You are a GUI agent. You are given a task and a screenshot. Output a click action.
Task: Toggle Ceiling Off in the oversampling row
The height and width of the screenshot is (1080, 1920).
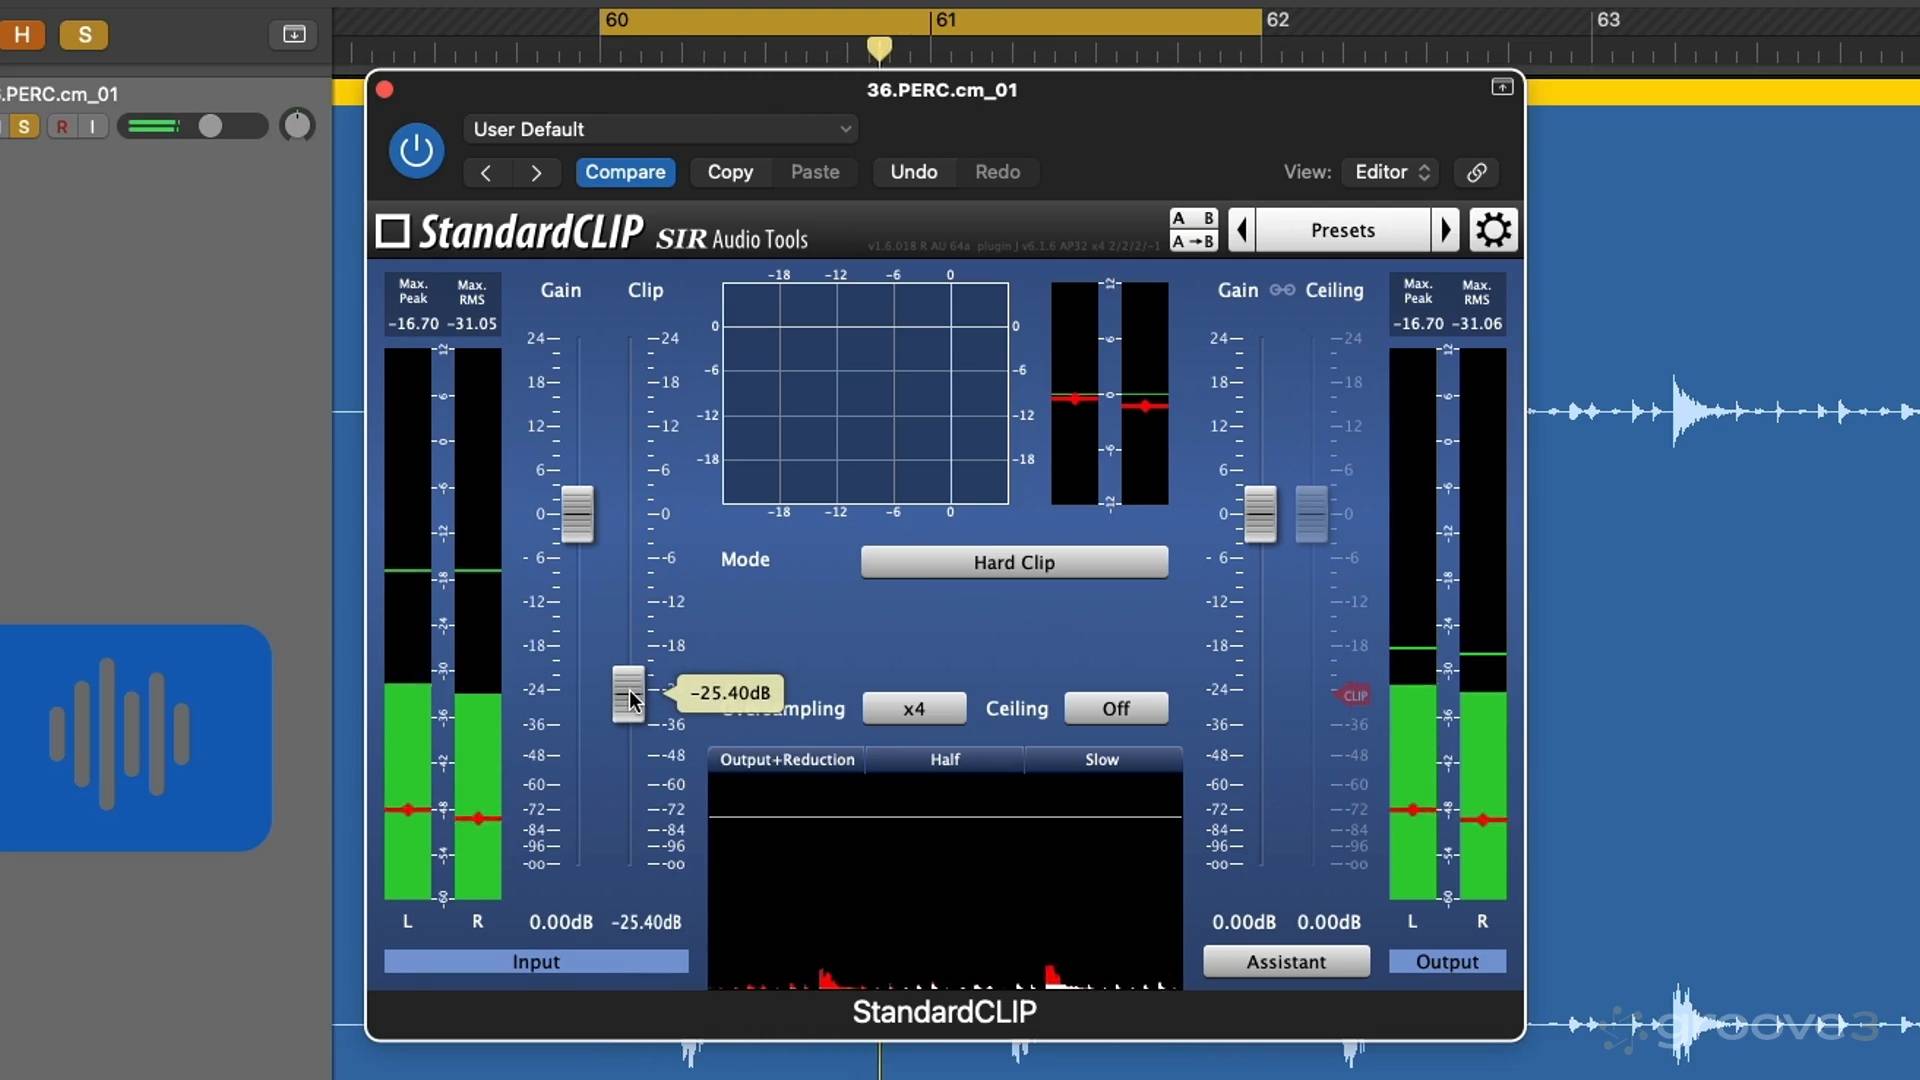(1115, 708)
